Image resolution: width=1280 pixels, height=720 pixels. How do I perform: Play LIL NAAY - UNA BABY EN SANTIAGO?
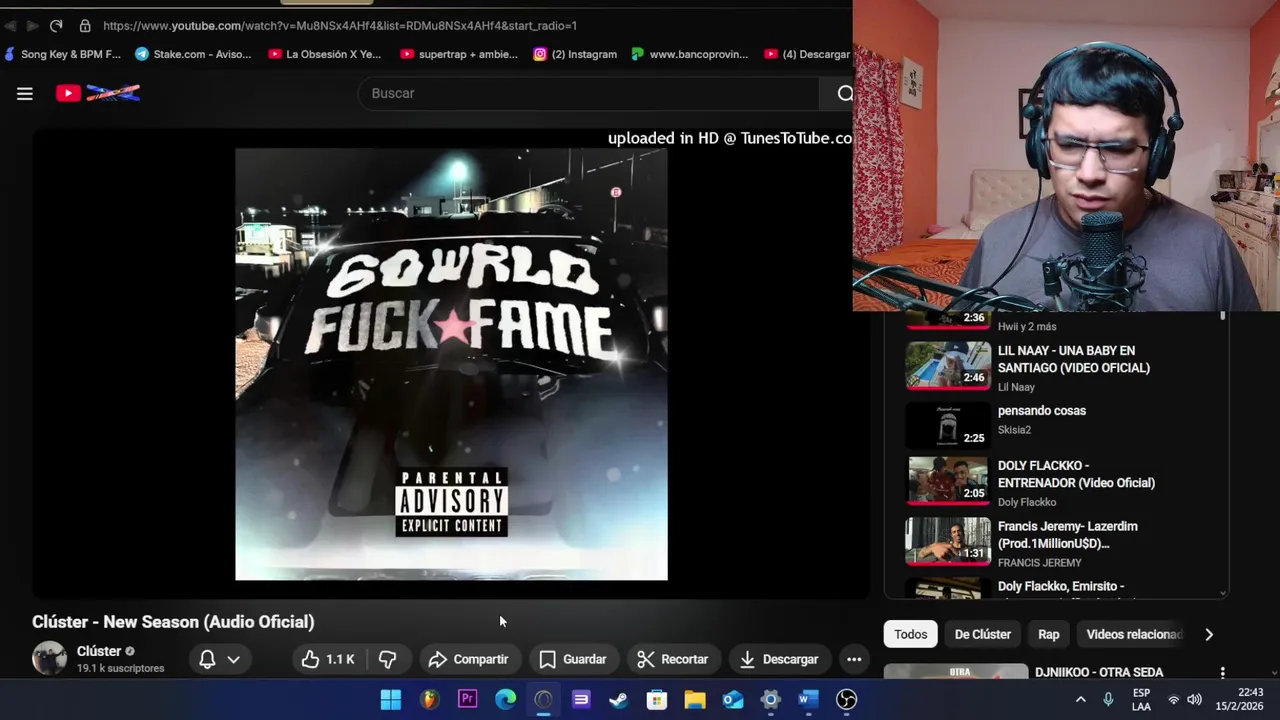1073,359
